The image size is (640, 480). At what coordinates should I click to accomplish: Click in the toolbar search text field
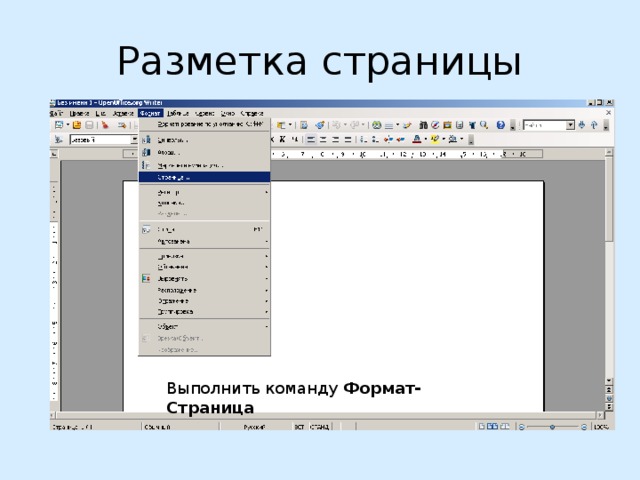coord(544,125)
